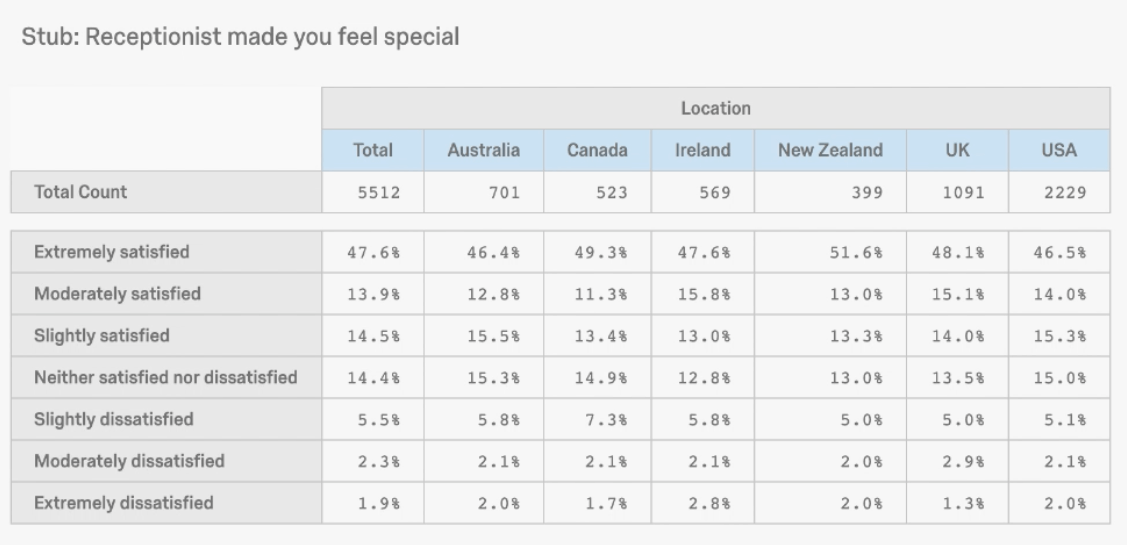Select the 5512 total count cell
This screenshot has width=1127, height=545.
[x=373, y=192]
